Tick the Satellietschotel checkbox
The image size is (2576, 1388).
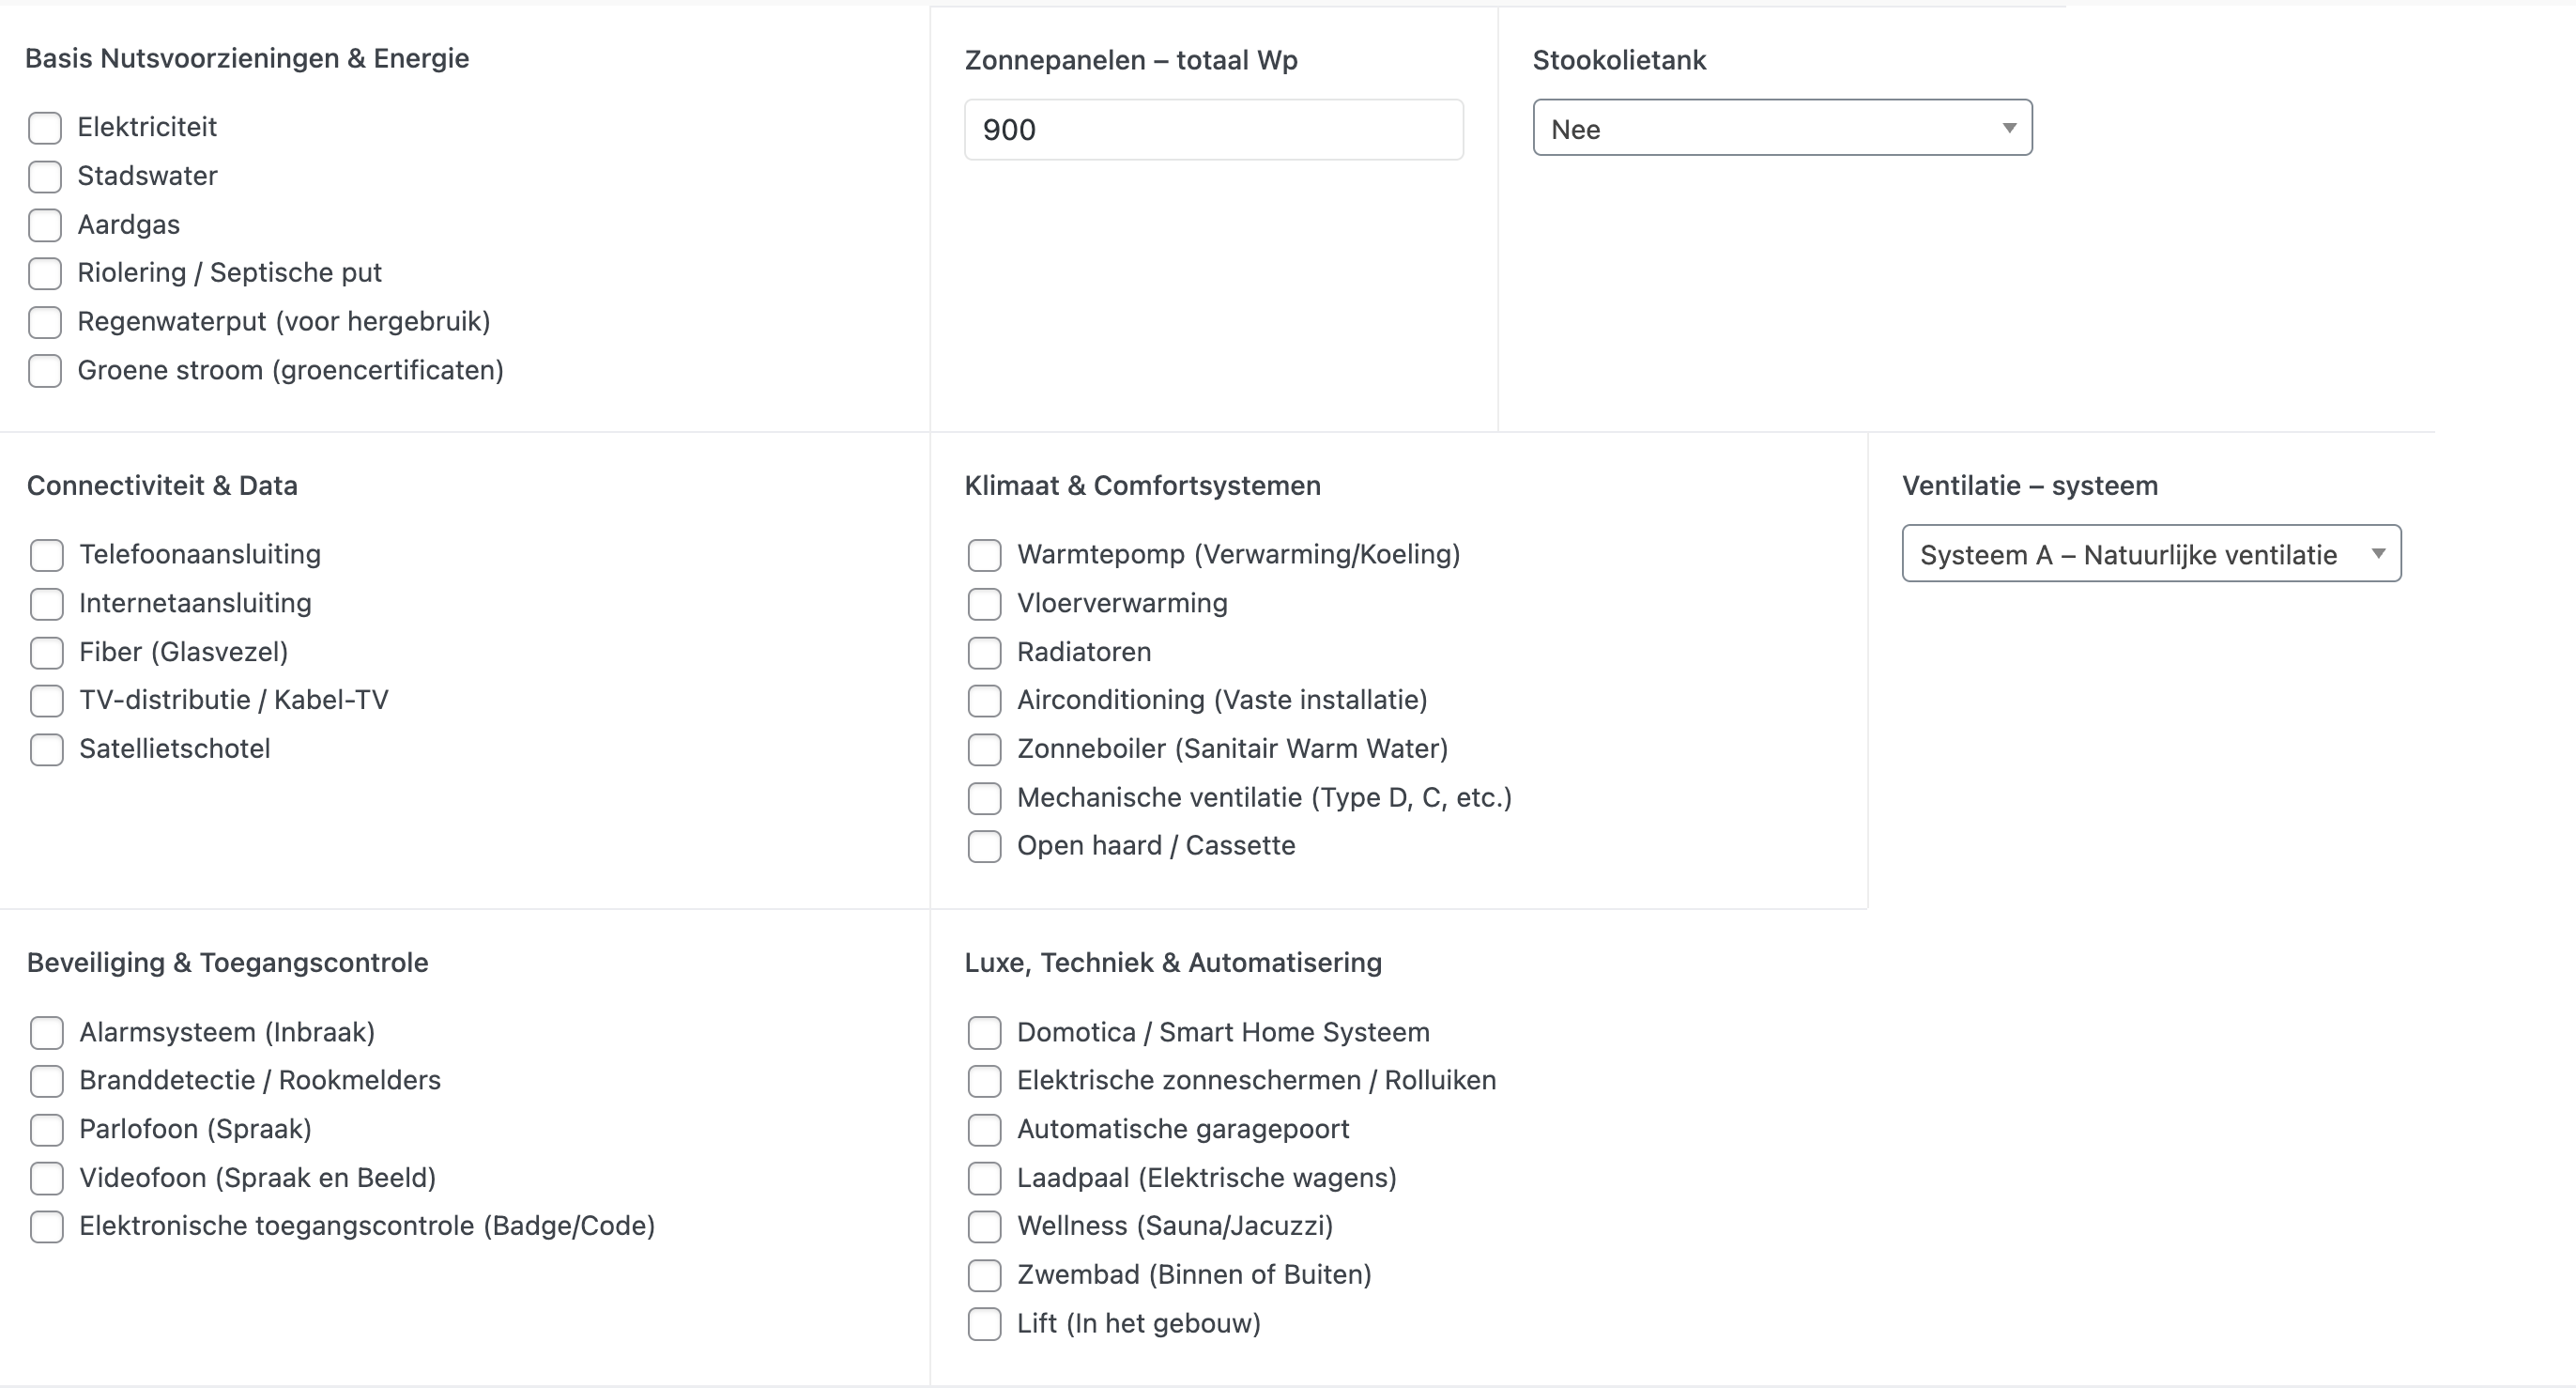(x=47, y=750)
